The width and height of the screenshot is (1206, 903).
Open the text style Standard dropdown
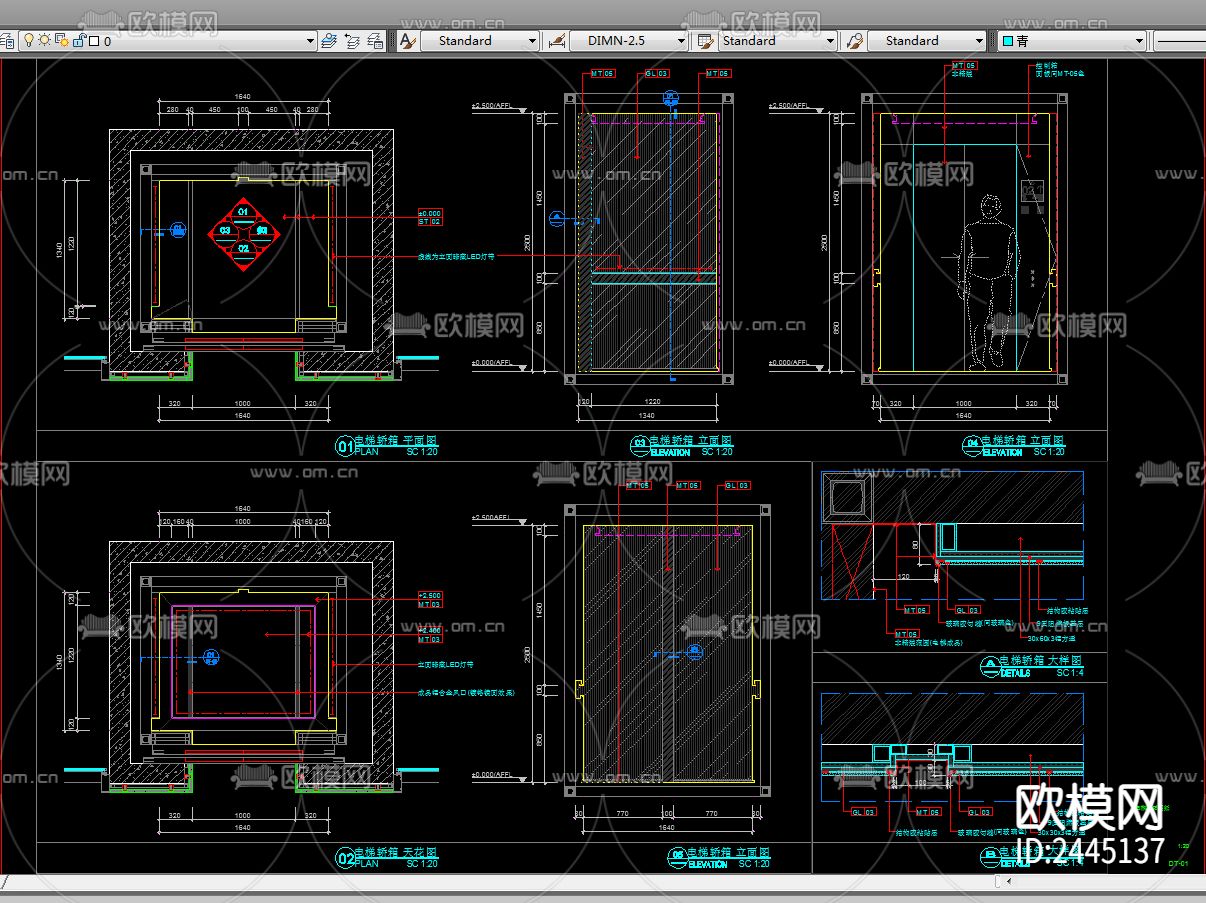click(532, 41)
